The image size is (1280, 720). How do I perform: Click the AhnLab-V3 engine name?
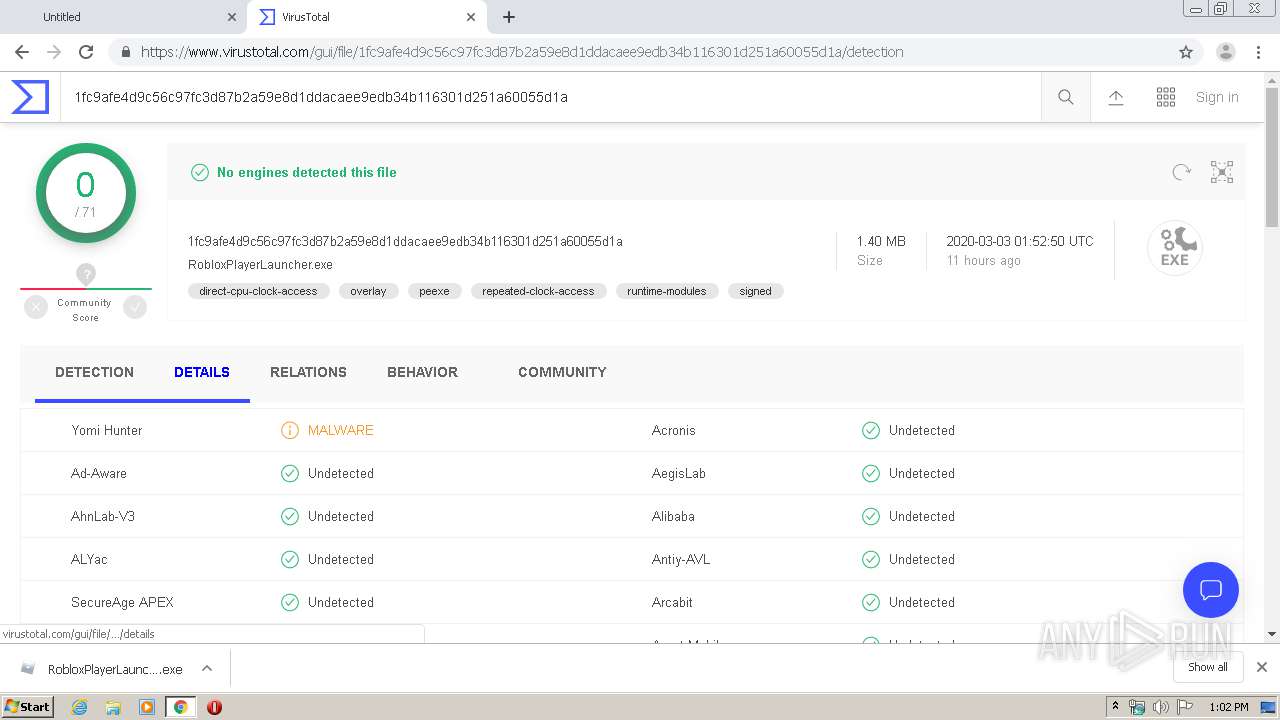click(x=103, y=516)
